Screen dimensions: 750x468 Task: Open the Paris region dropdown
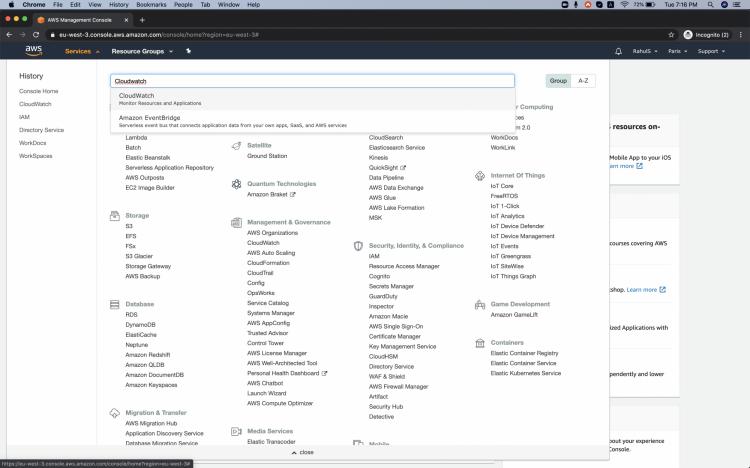[x=679, y=51]
